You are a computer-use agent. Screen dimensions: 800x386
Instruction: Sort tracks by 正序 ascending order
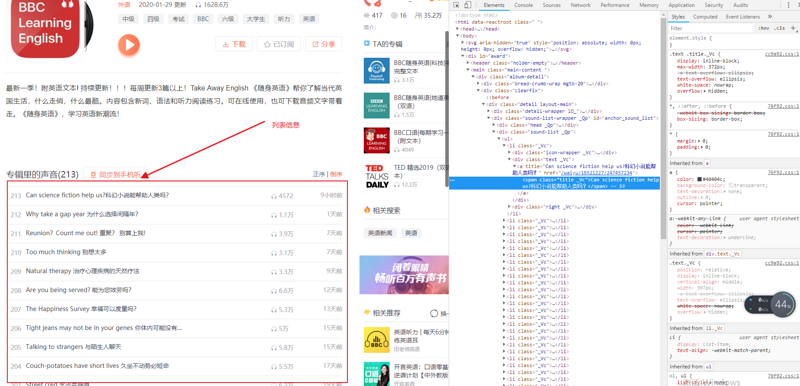coord(318,174)
